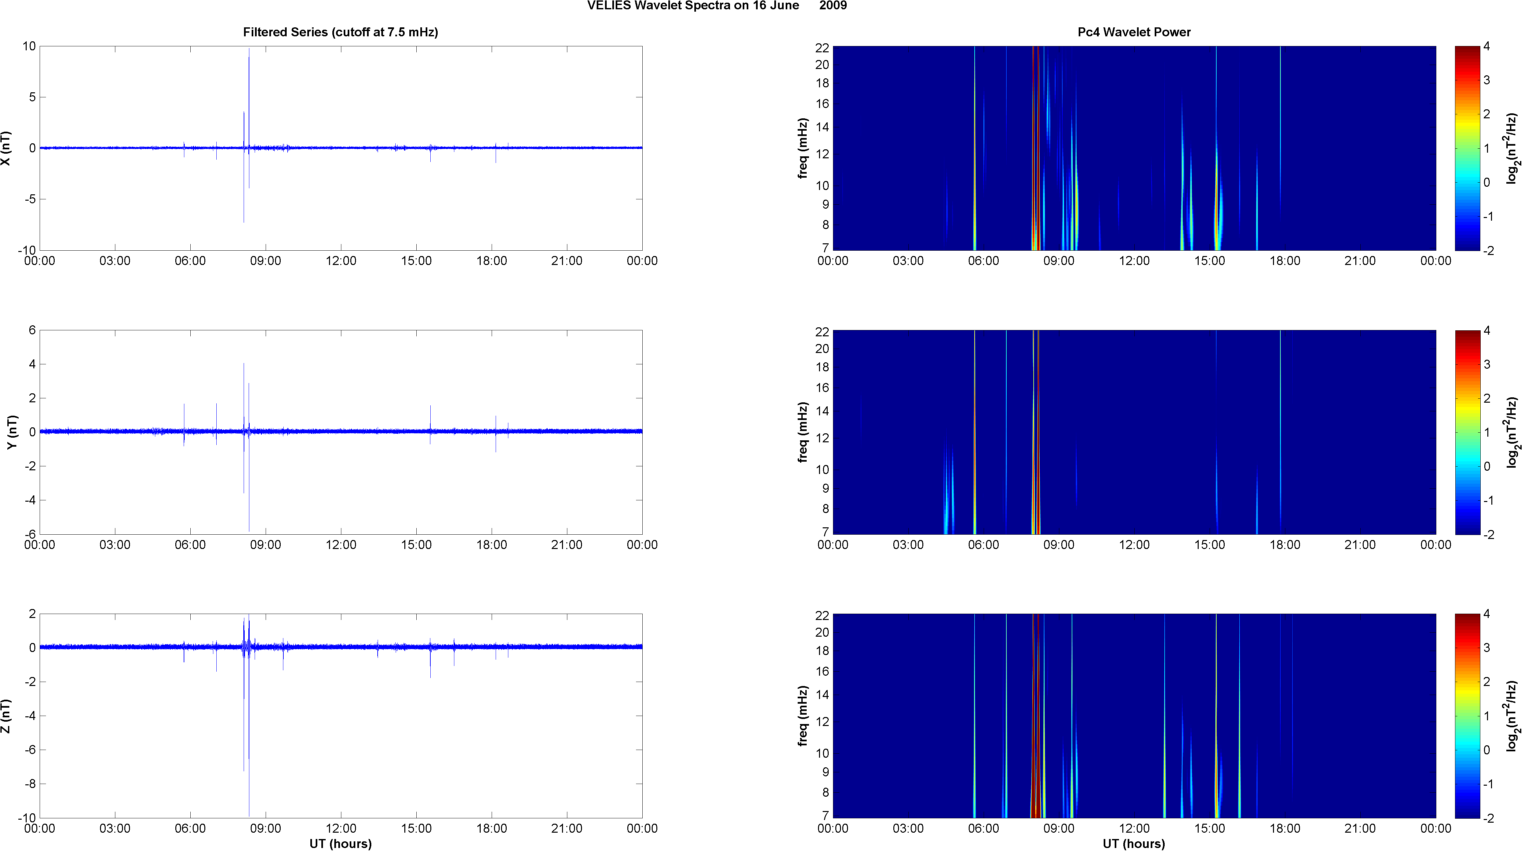The width and height of the screenshot is (1522, 851).
Task: Select the Z (nT) axis label
Action: coord(7,716)
